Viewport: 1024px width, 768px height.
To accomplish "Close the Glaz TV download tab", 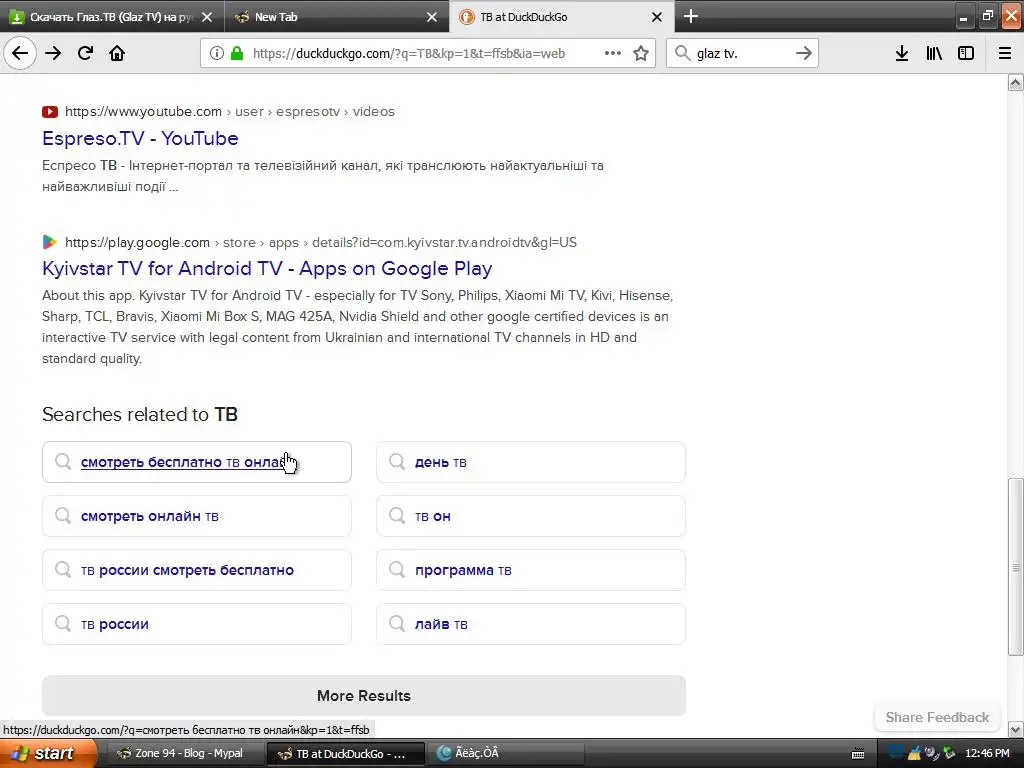I will click(x=207, y=17).
